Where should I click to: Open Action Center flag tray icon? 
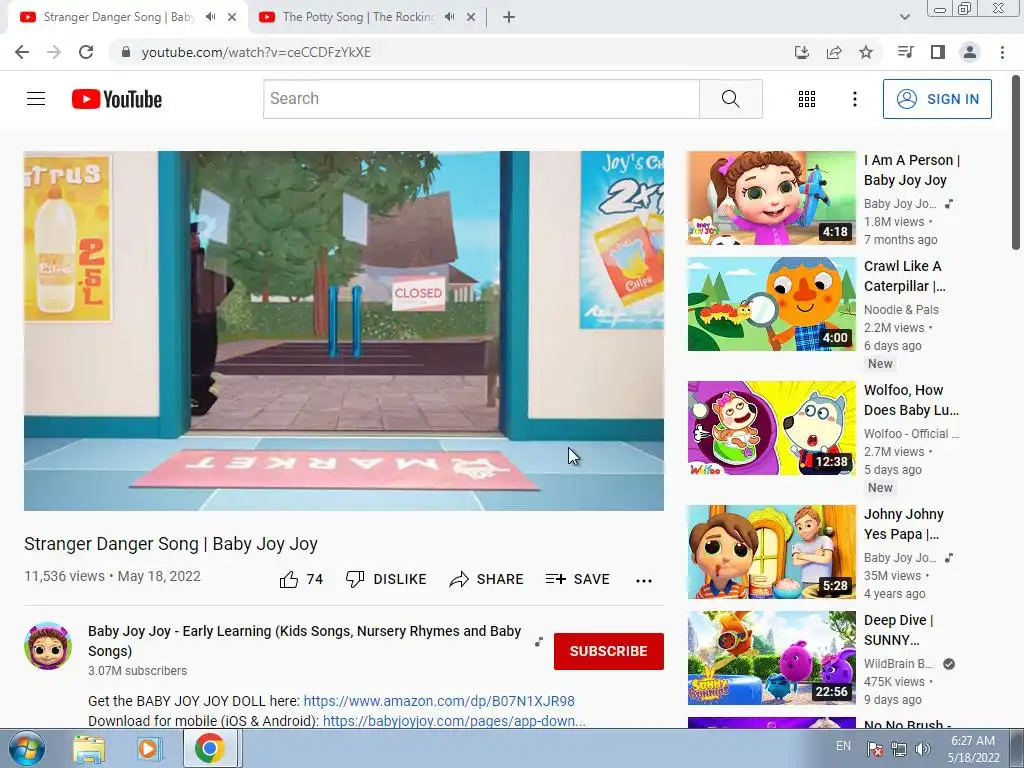click(874, 749)
